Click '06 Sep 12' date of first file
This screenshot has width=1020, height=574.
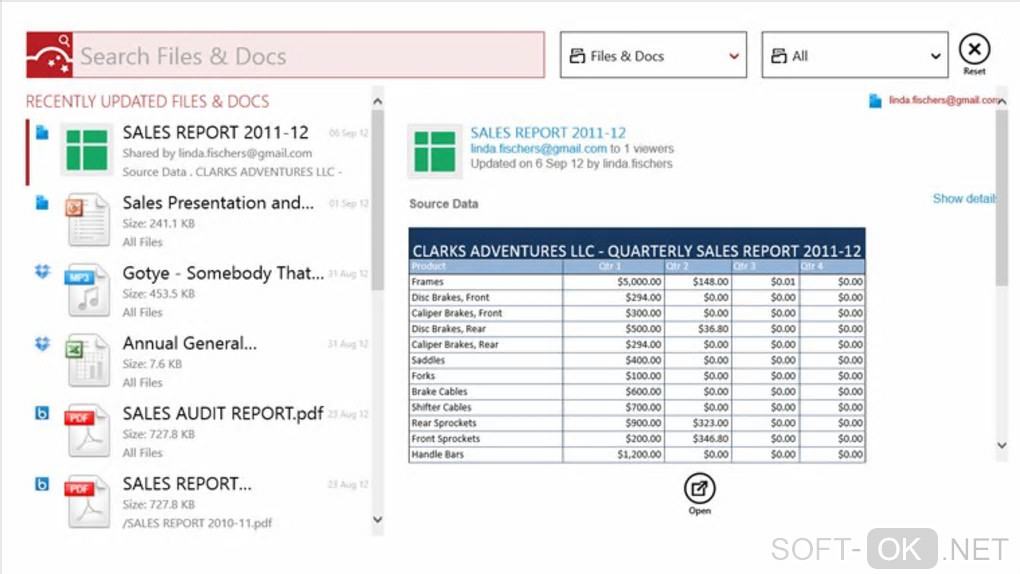point(348,133)
